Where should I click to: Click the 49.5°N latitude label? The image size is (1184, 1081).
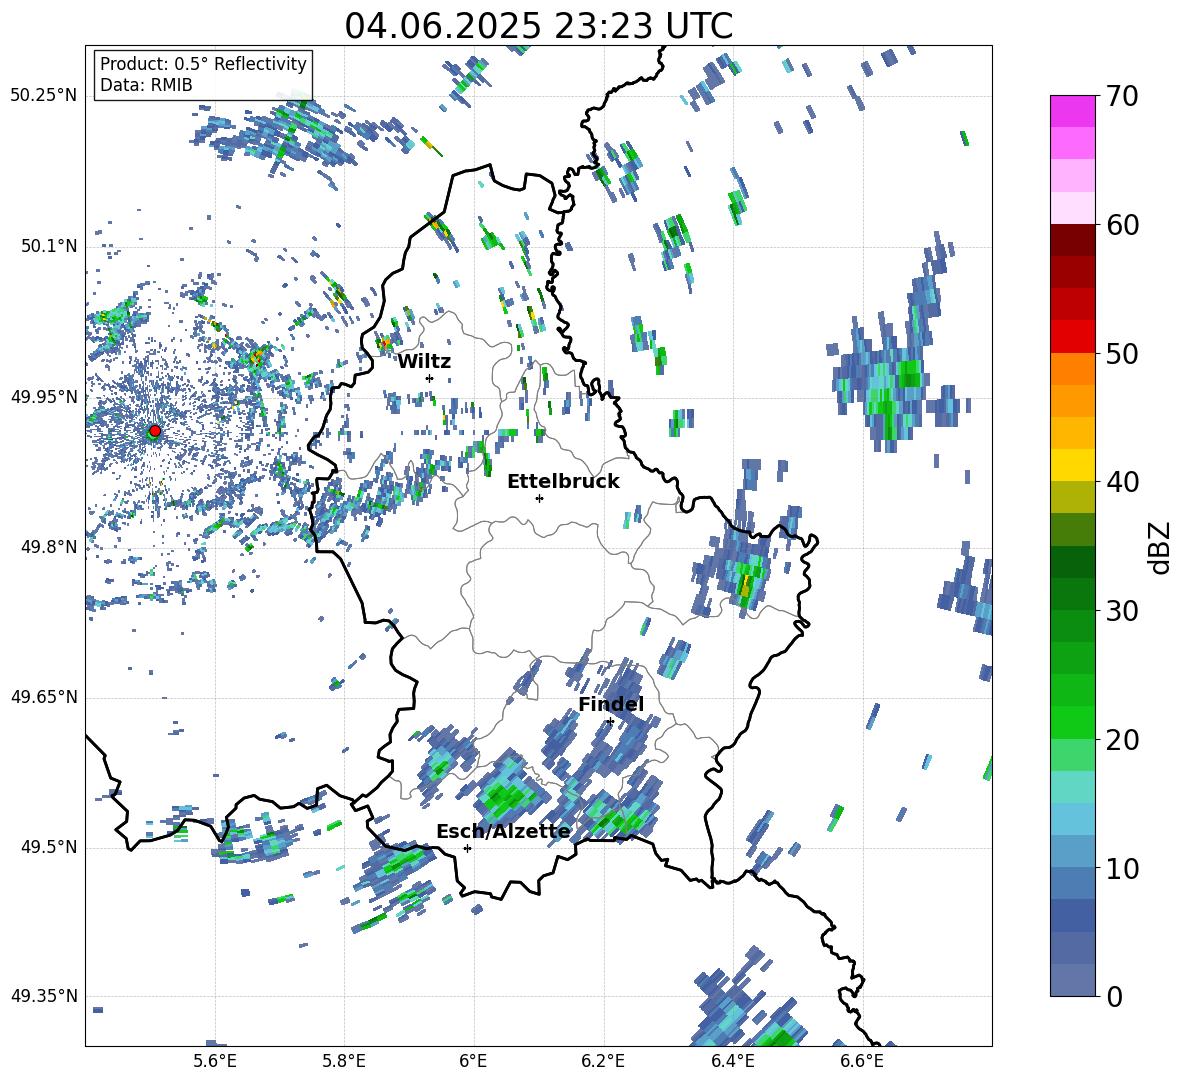coord(48,846)
